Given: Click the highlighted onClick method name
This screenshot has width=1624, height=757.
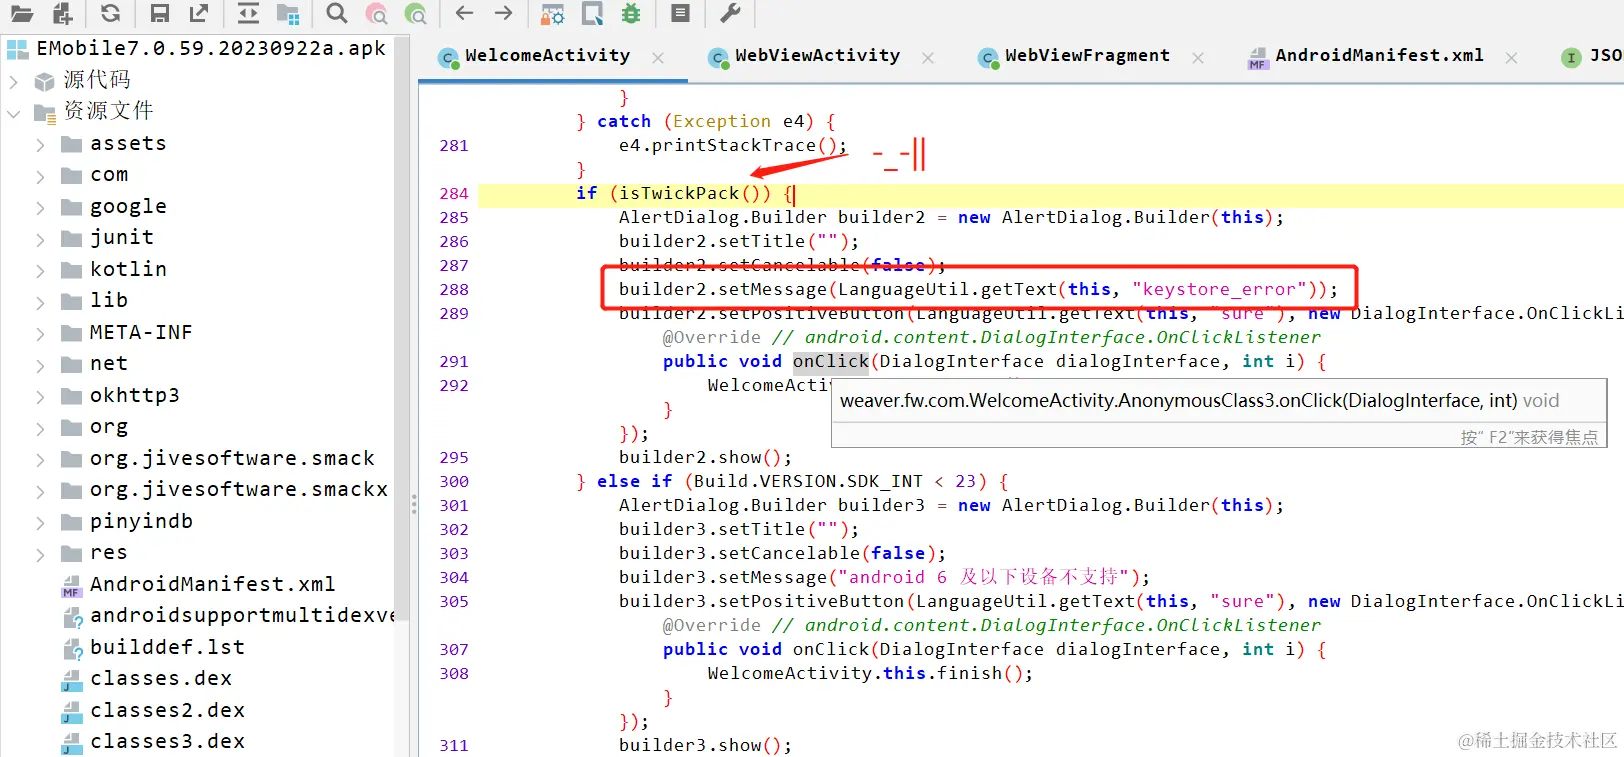Looking at the screenshot, I should coord(831,361).
